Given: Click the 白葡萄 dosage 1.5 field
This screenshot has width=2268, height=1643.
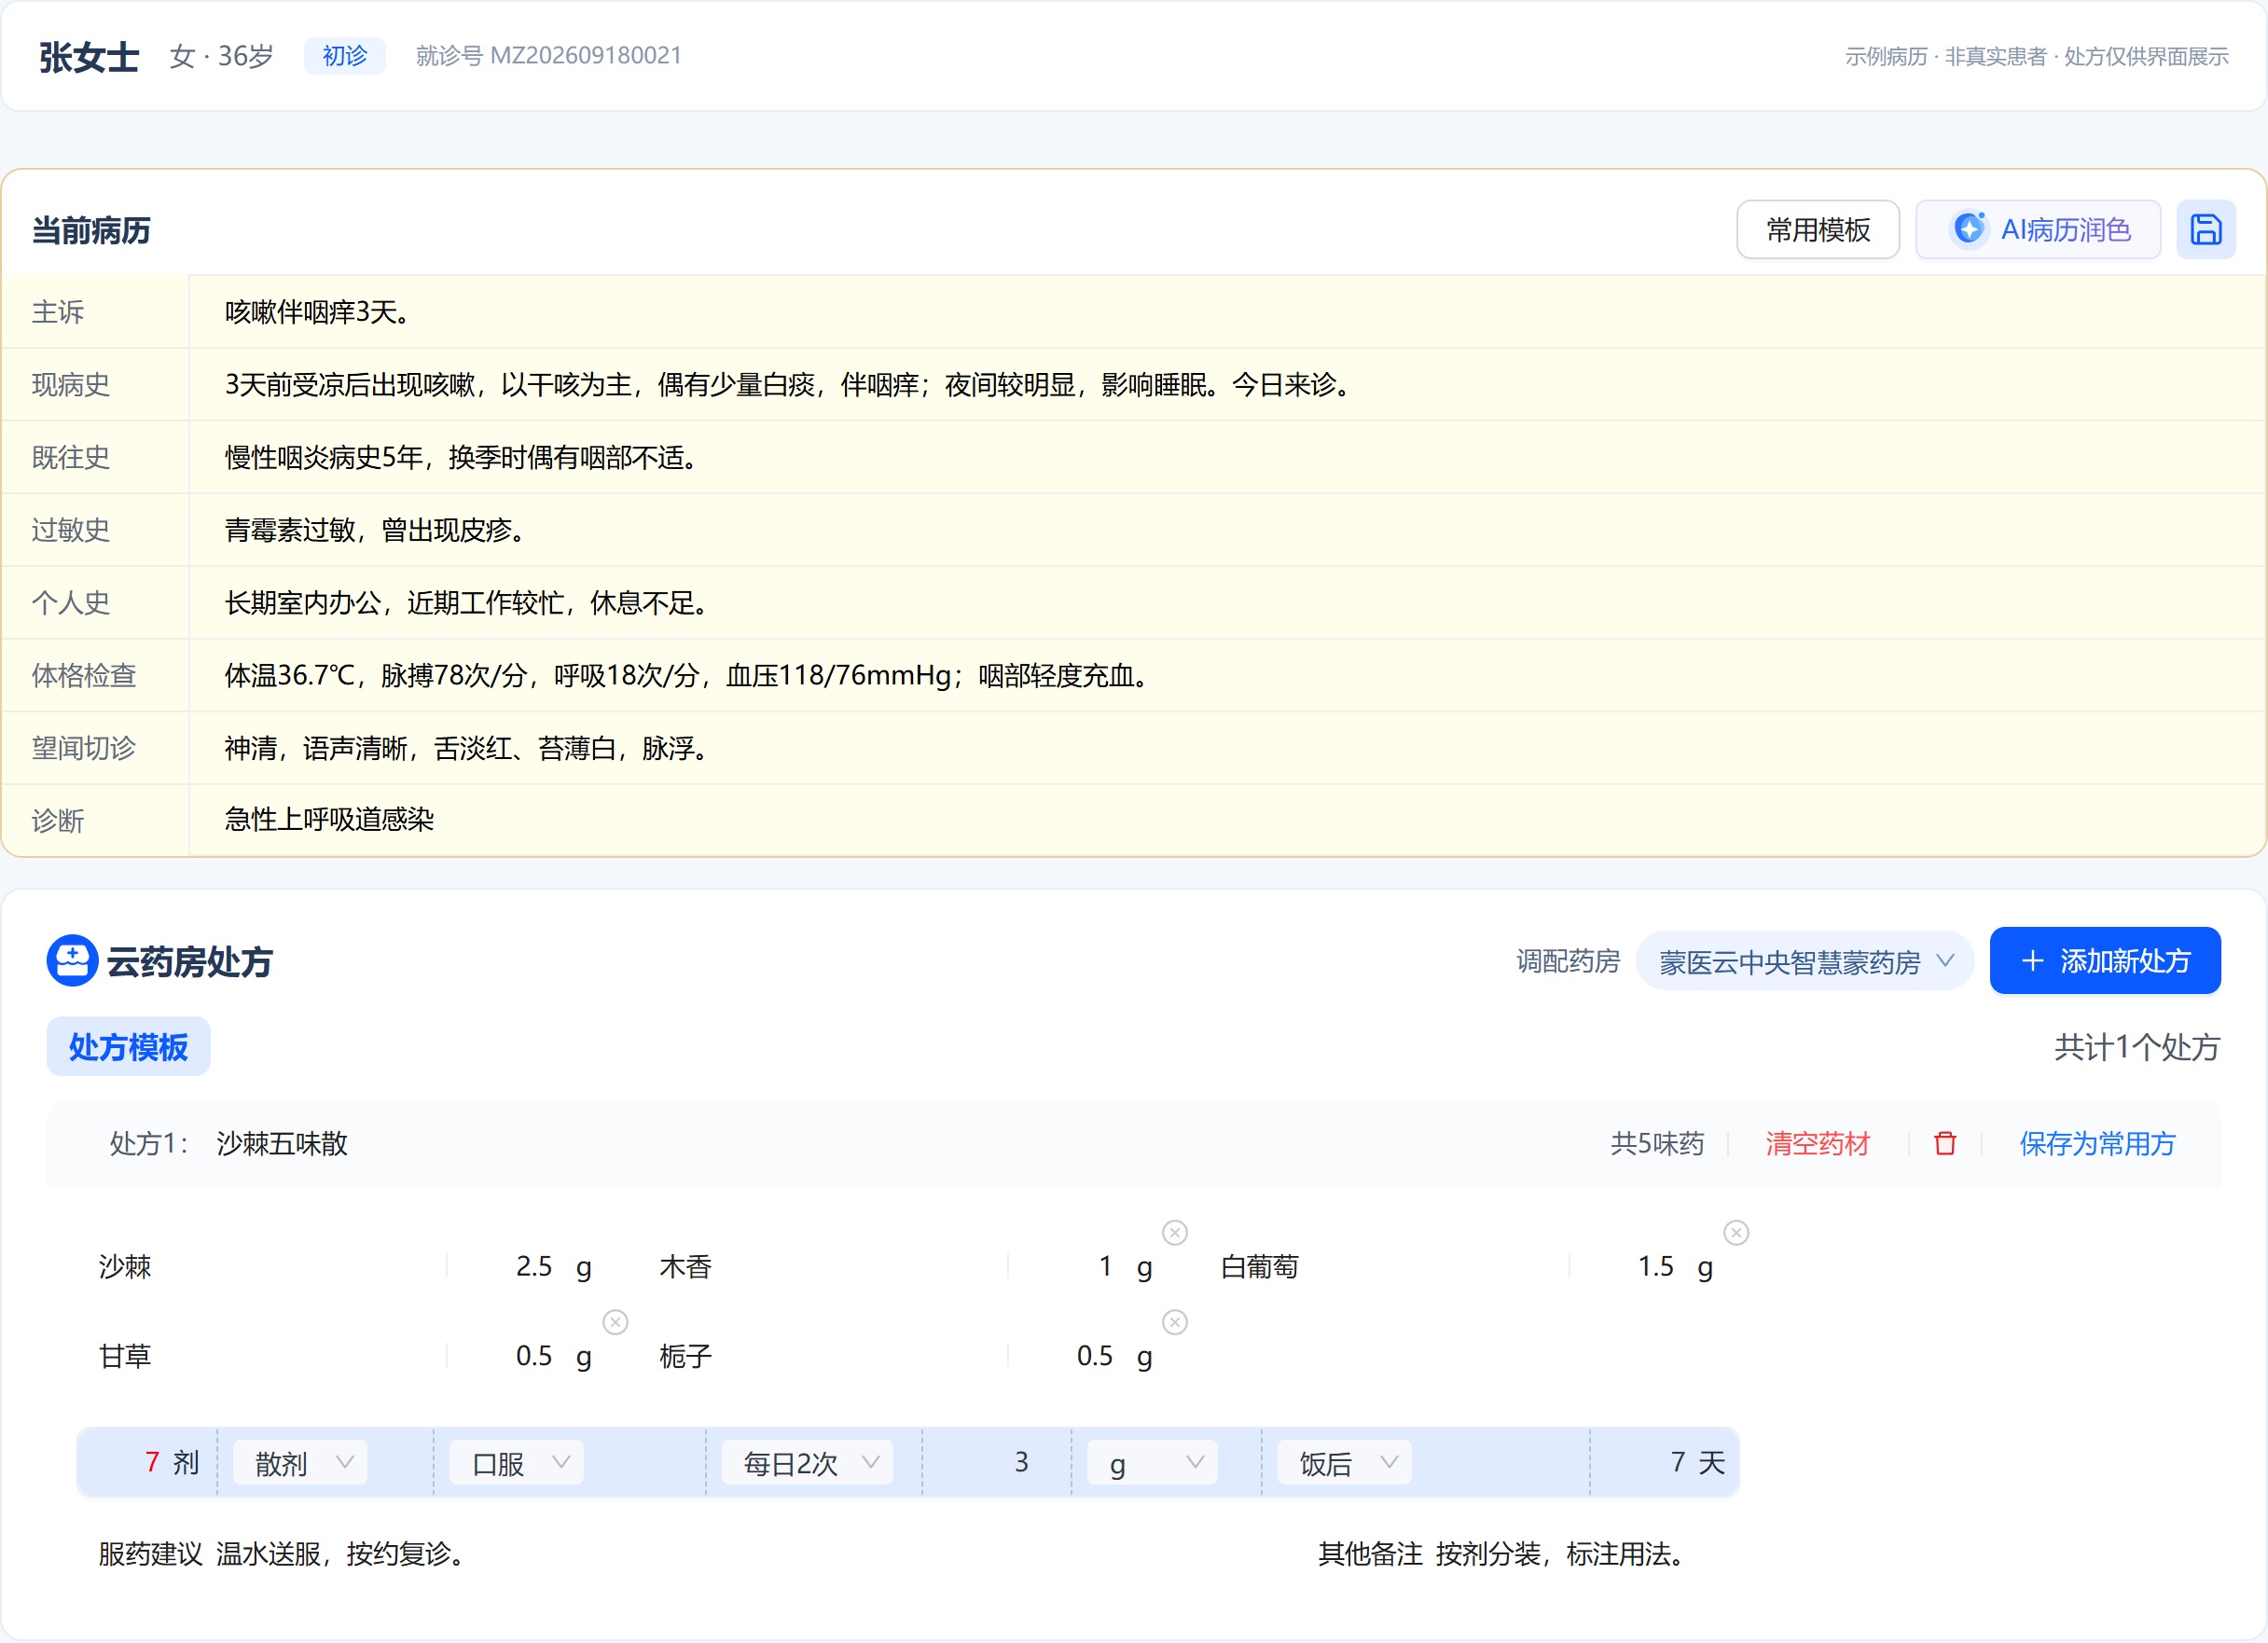Looking at the screenshot, I should coord(1655,1267).
